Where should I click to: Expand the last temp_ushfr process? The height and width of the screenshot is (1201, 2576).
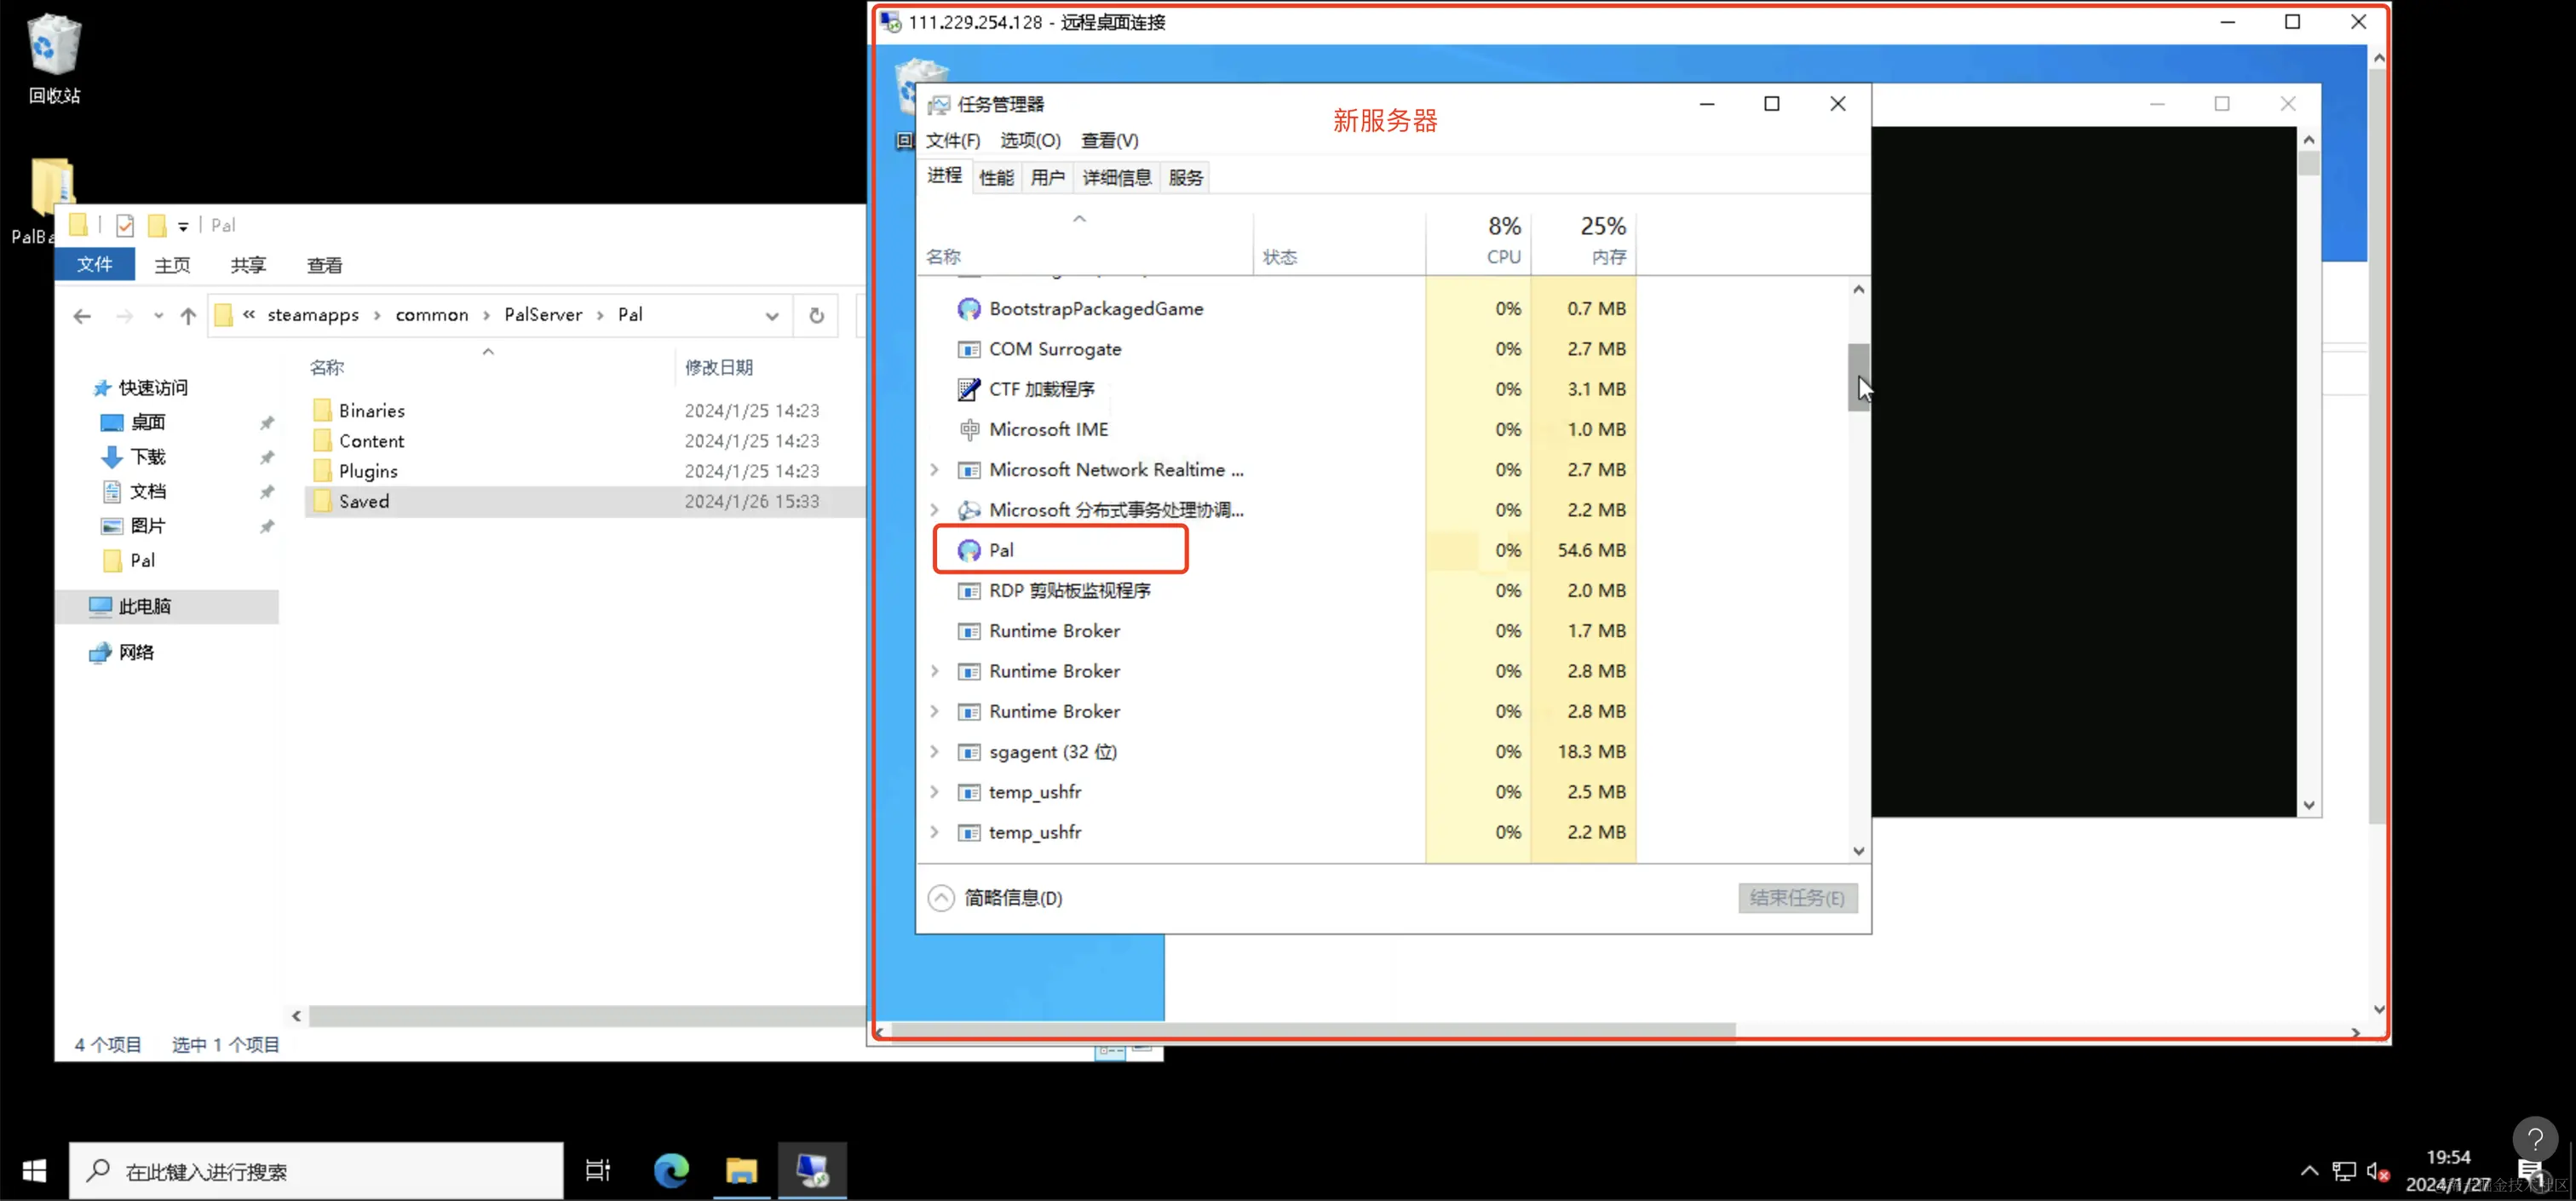tap(935, 832)
